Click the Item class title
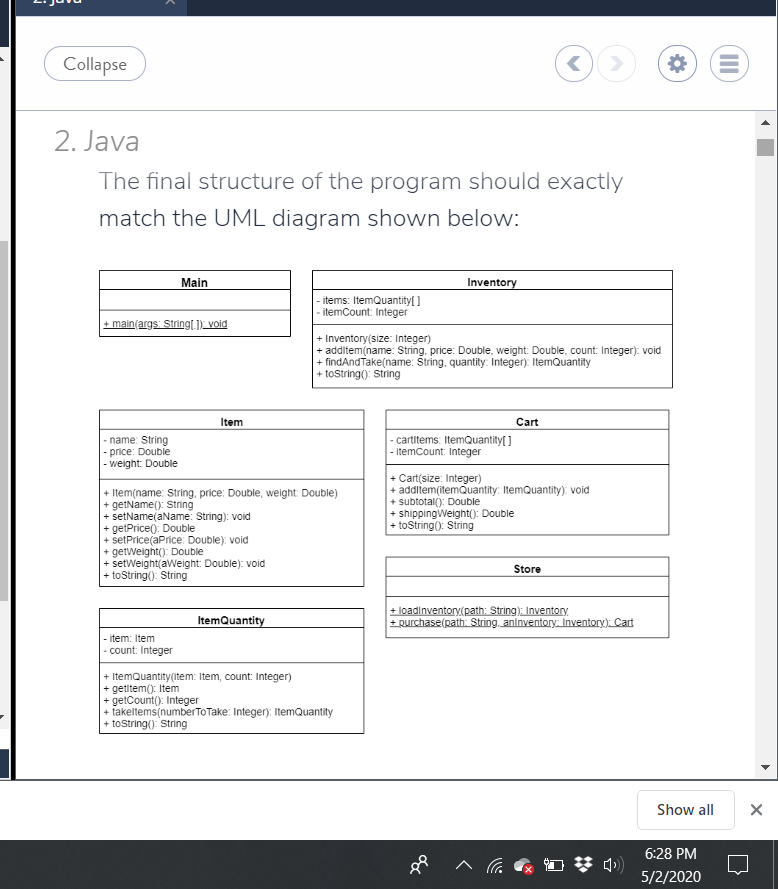The image size is (778, 889). (x=231, y=422)
